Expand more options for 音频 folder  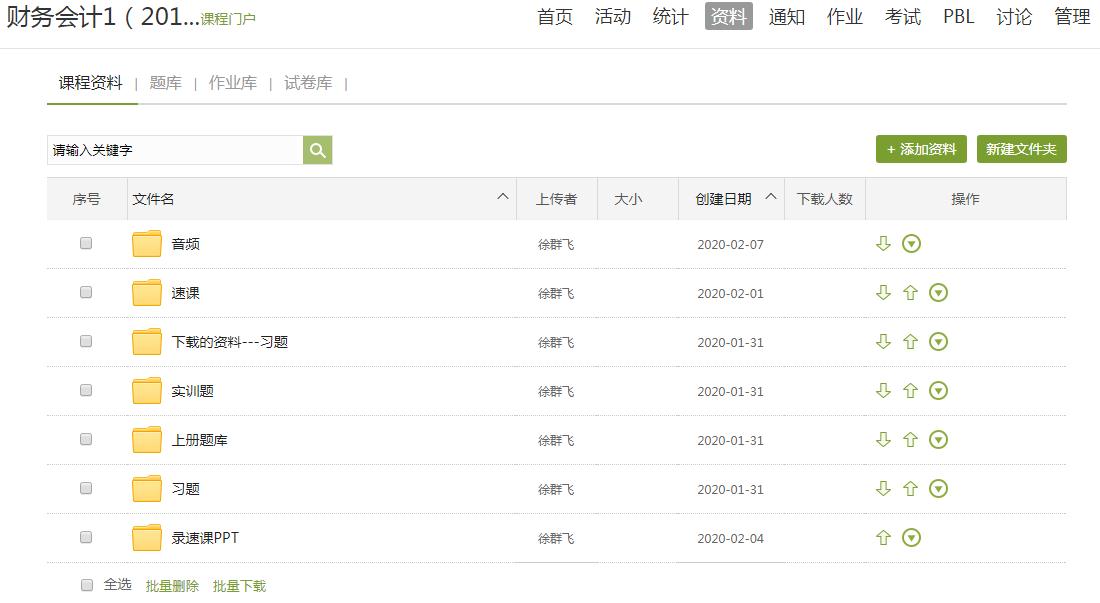pyautogui.click(x=911, y=243)
